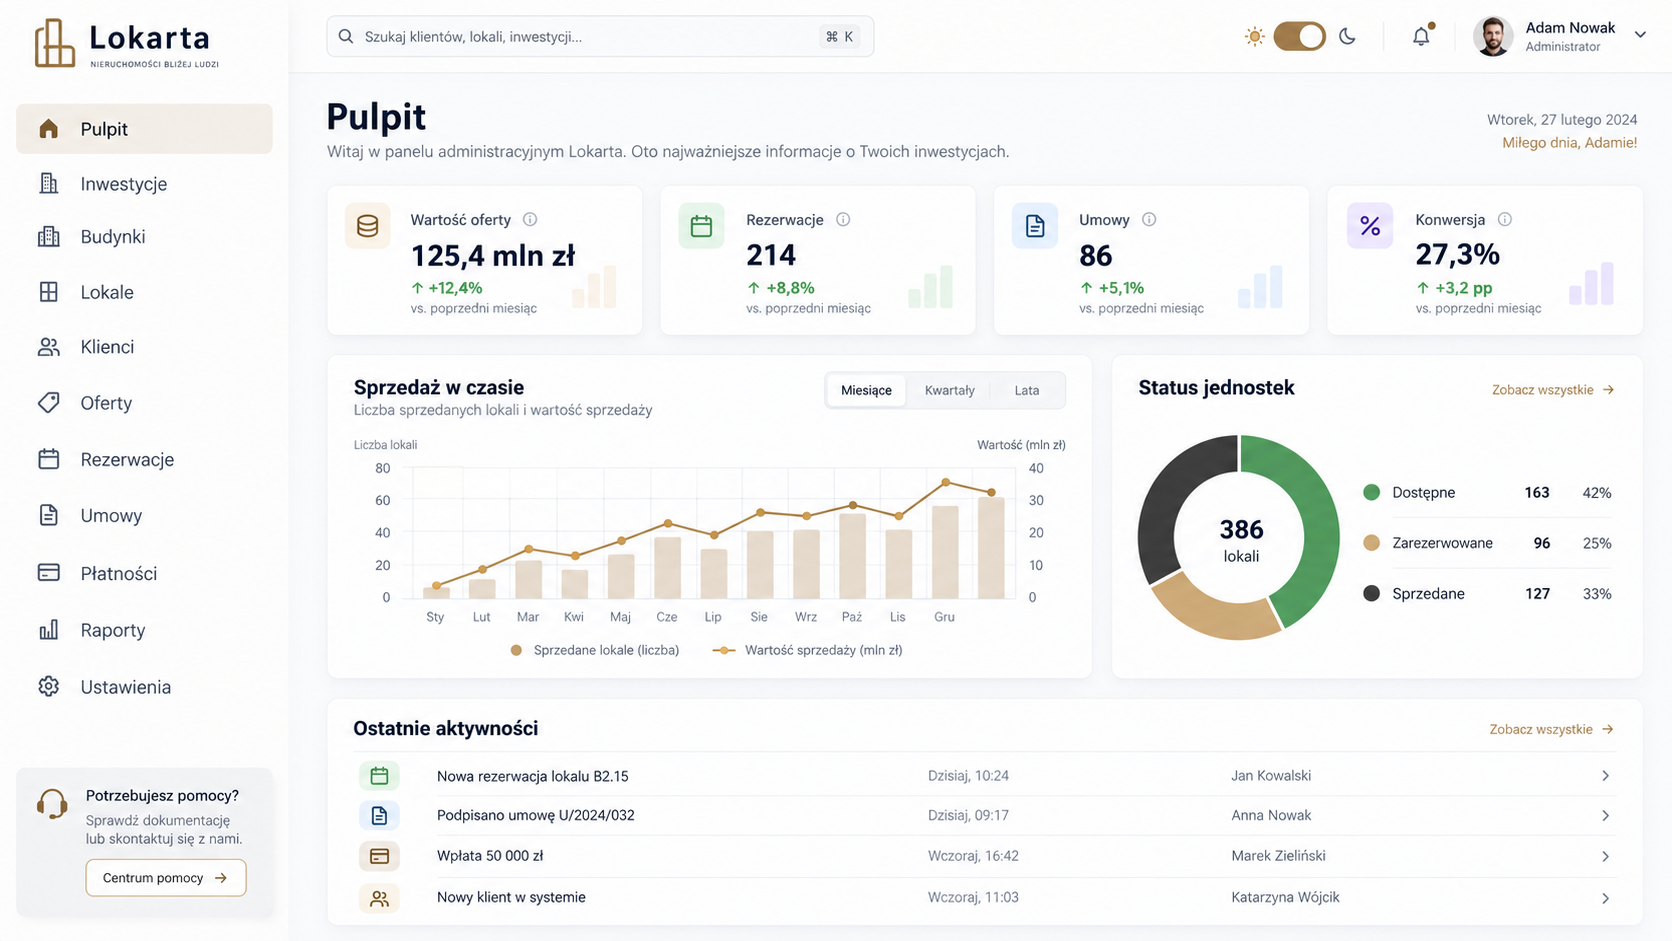Image resolution: width=1672 pixels, height=941 pixels.
Task: Switch chart to Lata tab
Action: (x=1027, y=390)
